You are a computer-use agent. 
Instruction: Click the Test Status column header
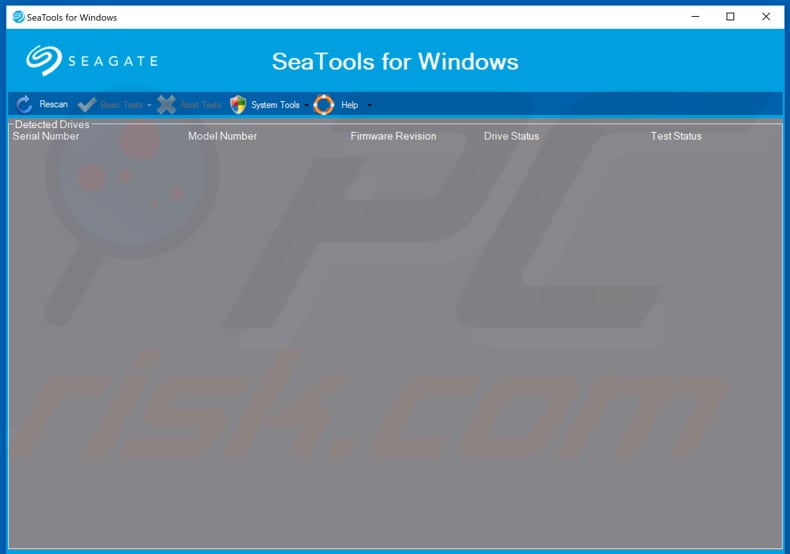pyautogui.click(x=676, y=136)
